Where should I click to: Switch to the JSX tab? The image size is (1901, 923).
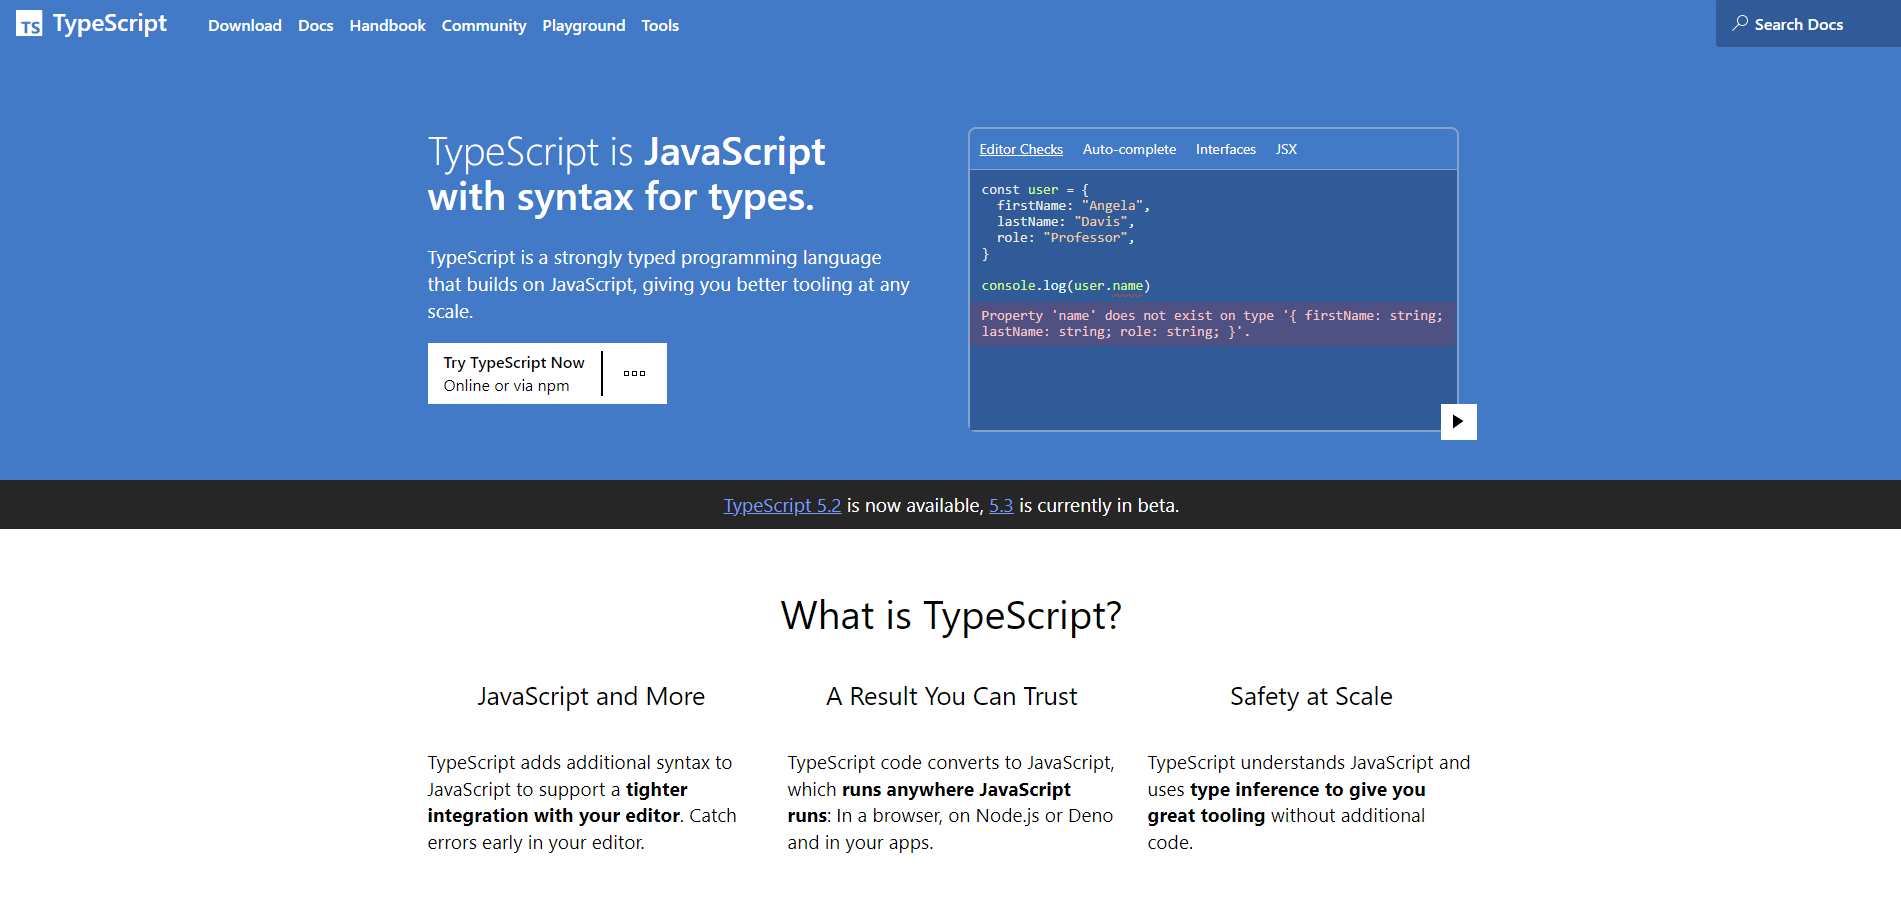click(x=1286, y=149)
